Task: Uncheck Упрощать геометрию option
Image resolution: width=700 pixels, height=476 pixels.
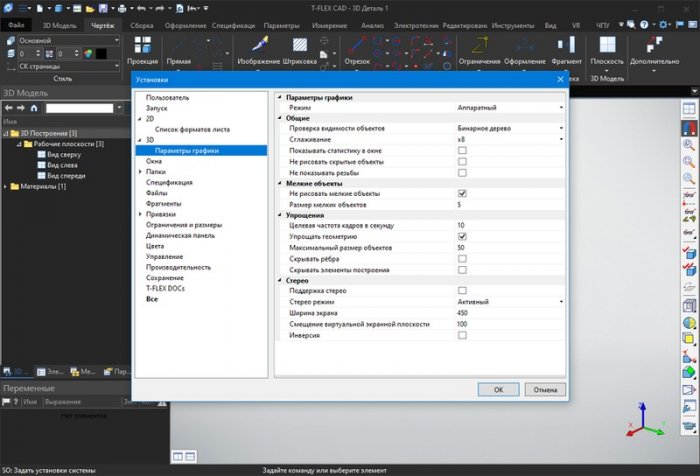Action: [462, 236]
